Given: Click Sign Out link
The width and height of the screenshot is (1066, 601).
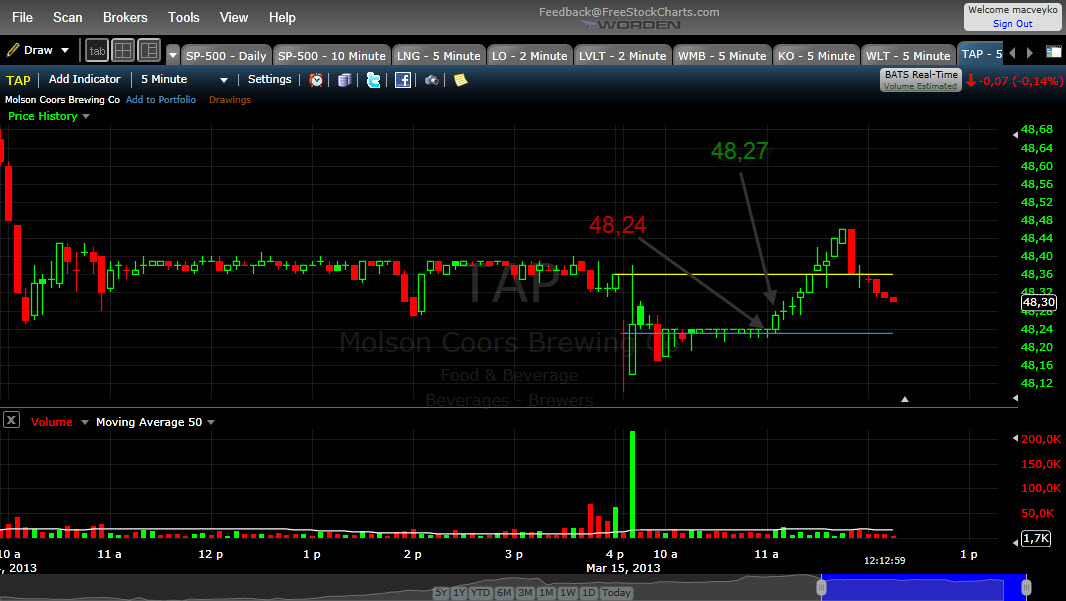Looking at the screenshot, I should 1012,24.
